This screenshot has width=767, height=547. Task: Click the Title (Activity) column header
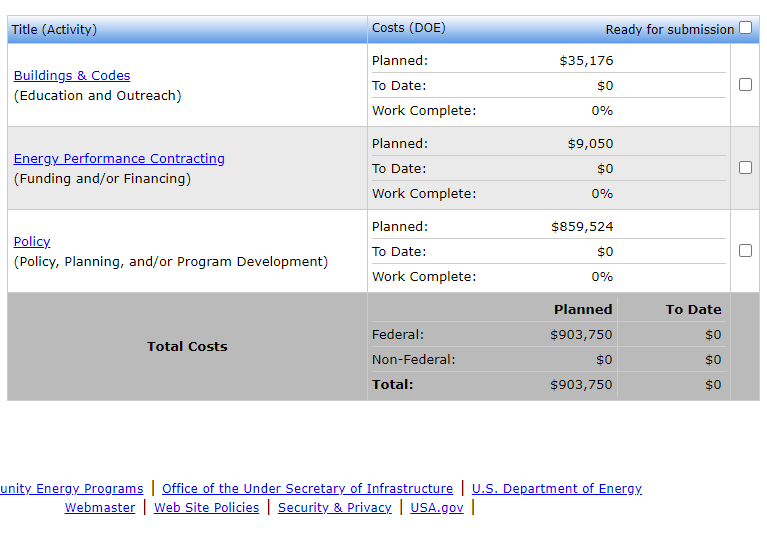(x=54, y=29)
